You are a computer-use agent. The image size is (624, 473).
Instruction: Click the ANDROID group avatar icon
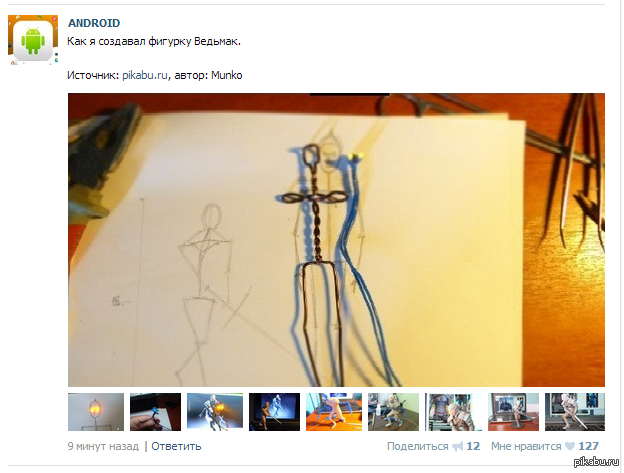[x=33, y=40]
